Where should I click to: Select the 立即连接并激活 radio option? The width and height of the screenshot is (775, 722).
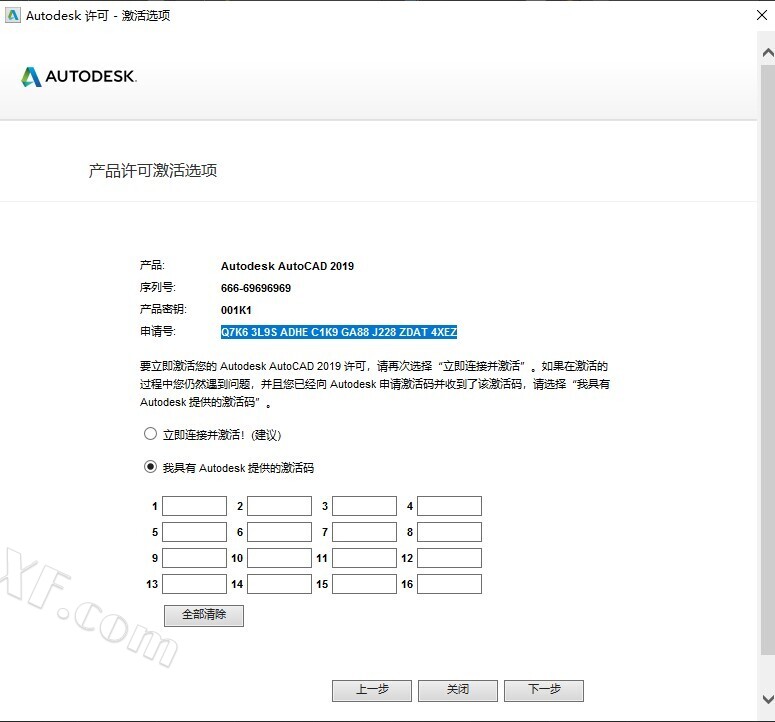tap(150, 434)
